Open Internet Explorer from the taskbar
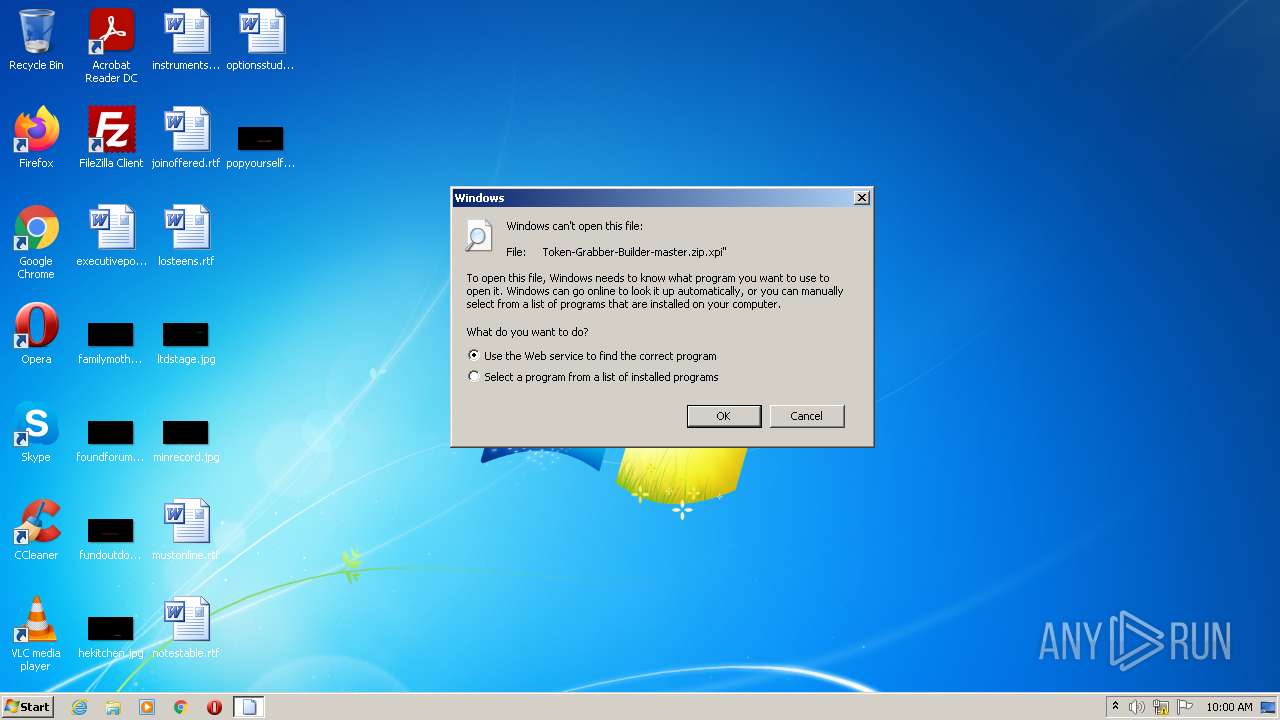 [x=80, y=707]
